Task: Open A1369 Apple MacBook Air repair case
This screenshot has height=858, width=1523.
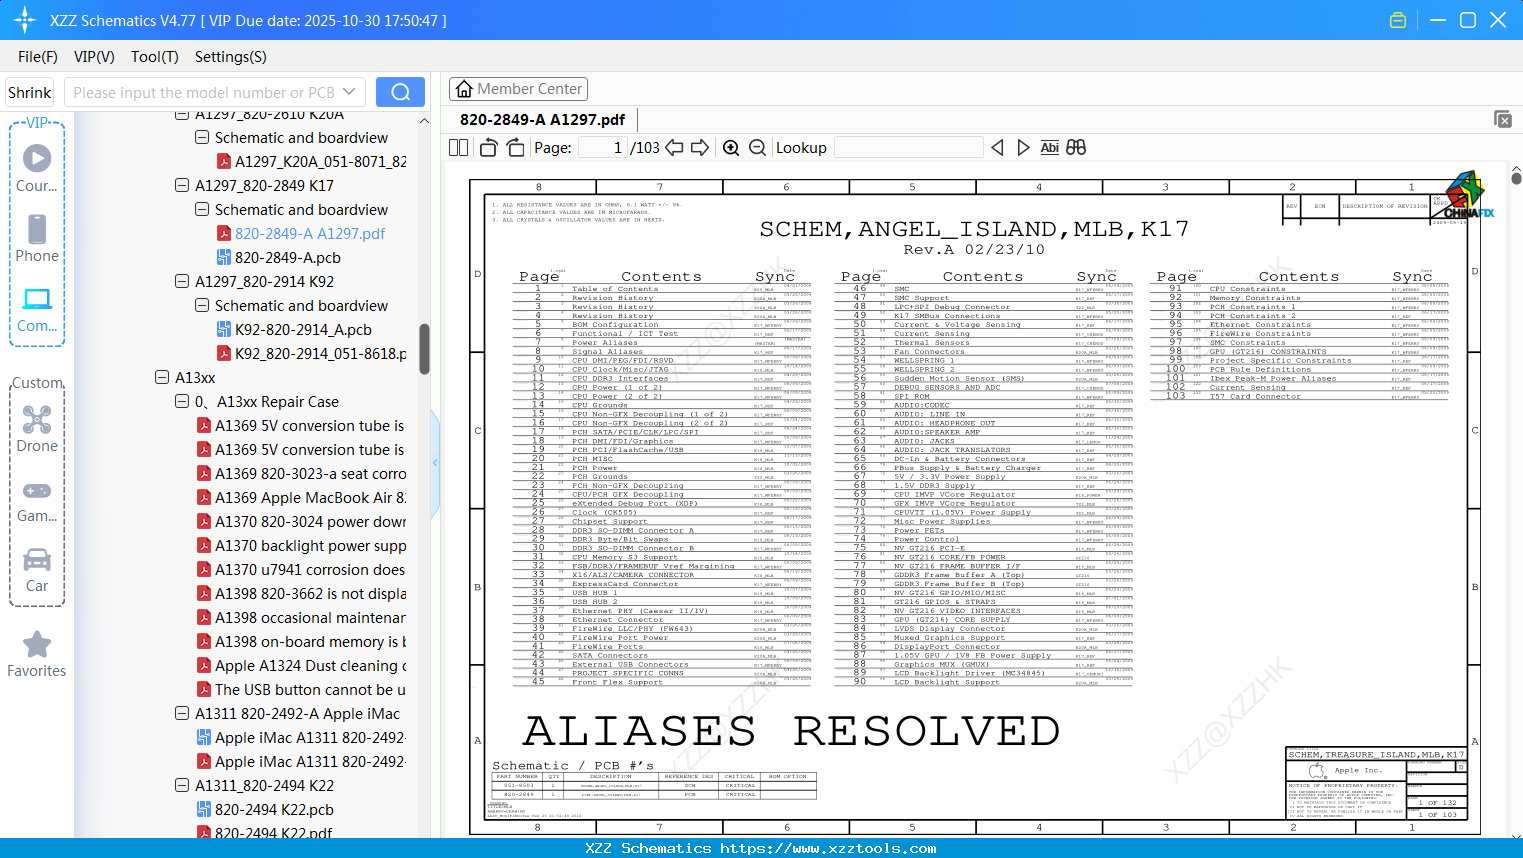Action: (310, 497)
